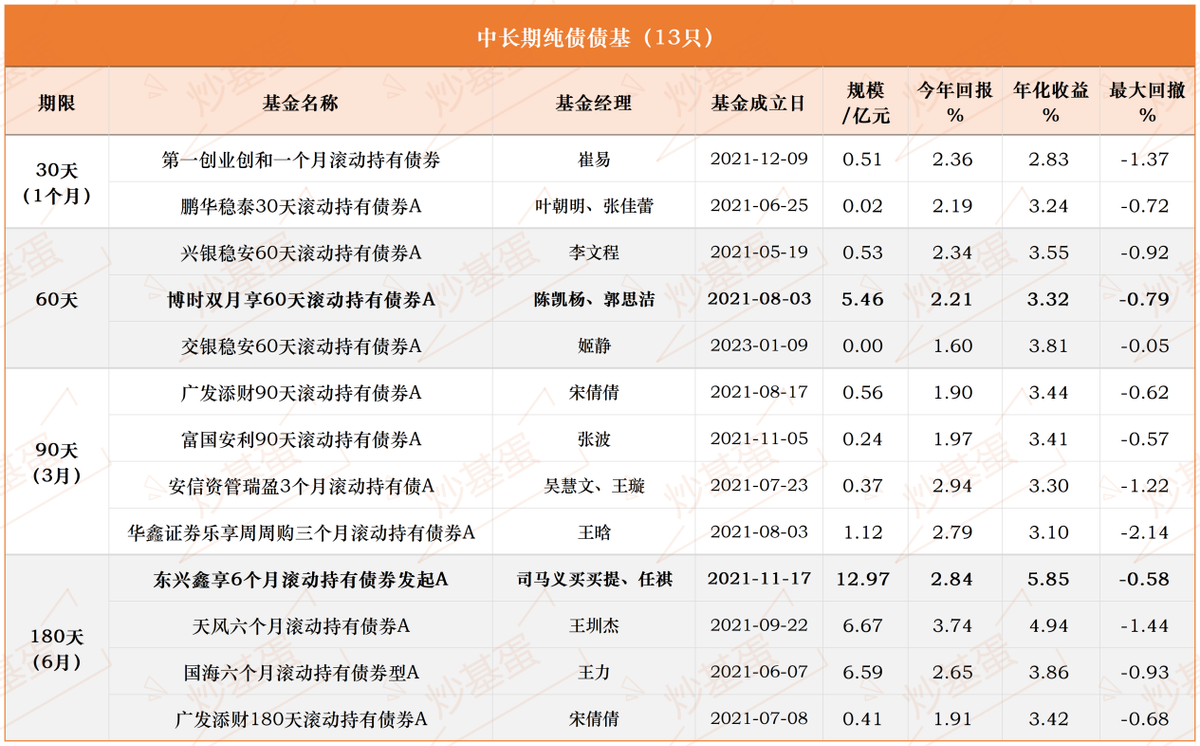Click the 期限 column header
Screen dimensions: 1200x746
[x=56, y=103]
